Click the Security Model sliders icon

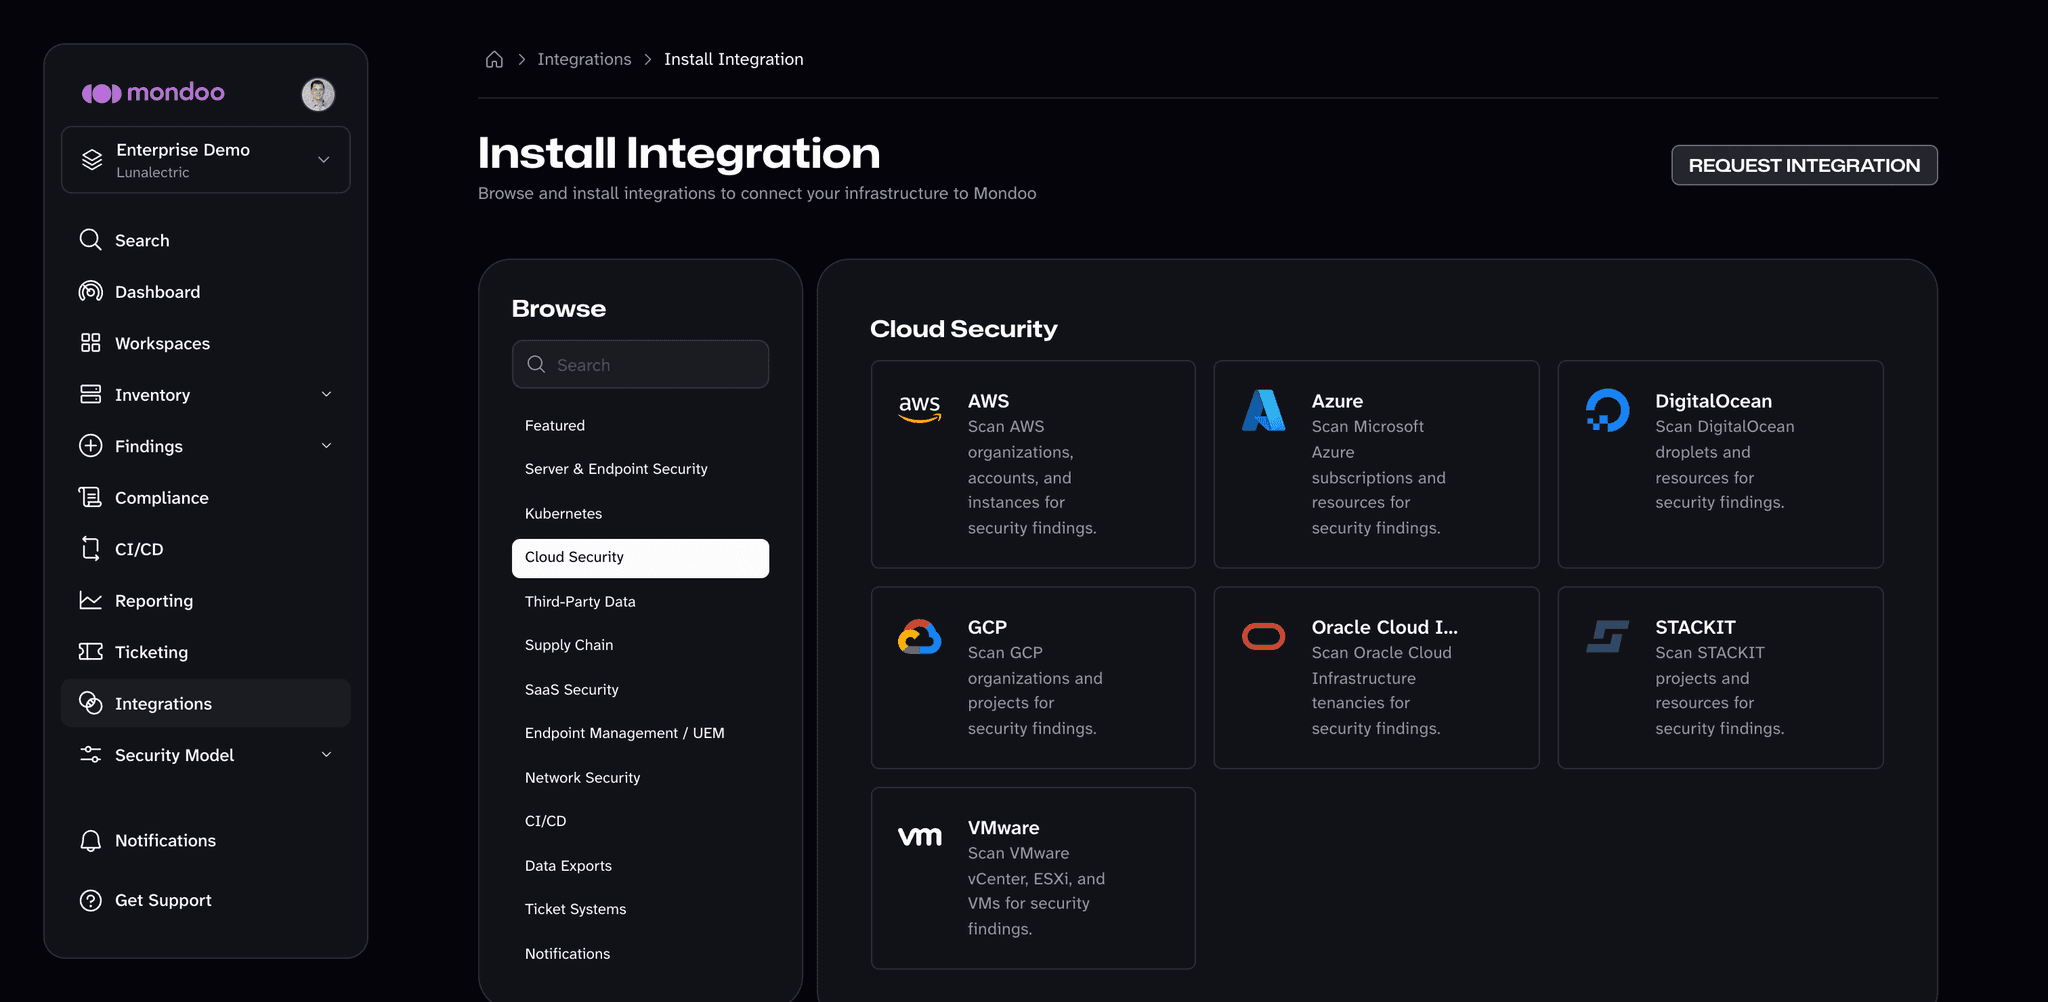coord(90,755)
